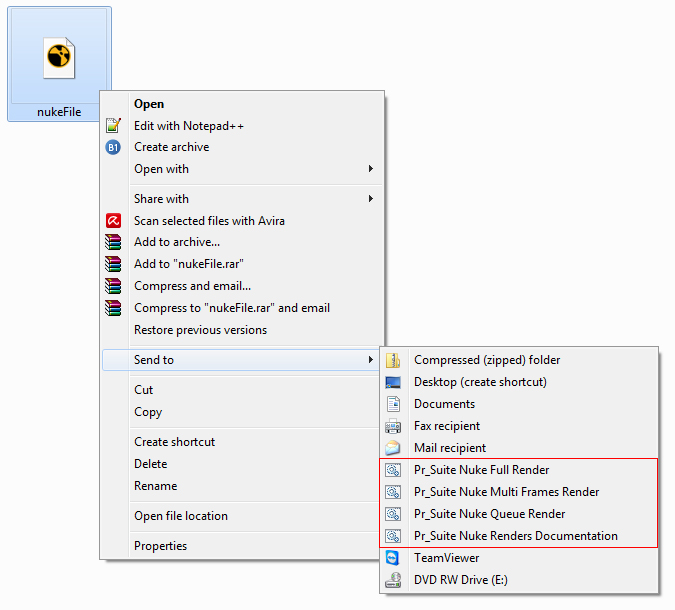Screen dimensions: 675x610
Task: Select the nukeFile desktop icon
Action: (x=59, y=63)
